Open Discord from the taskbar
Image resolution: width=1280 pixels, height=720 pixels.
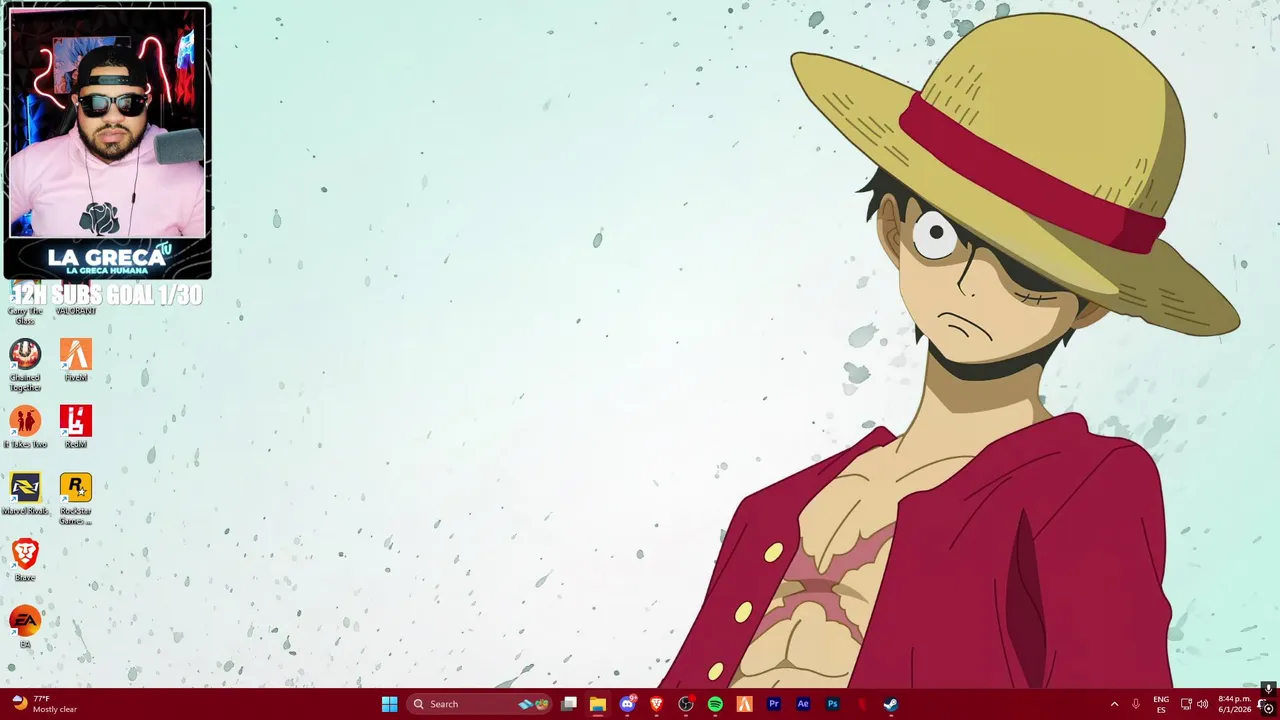point(627,704)
